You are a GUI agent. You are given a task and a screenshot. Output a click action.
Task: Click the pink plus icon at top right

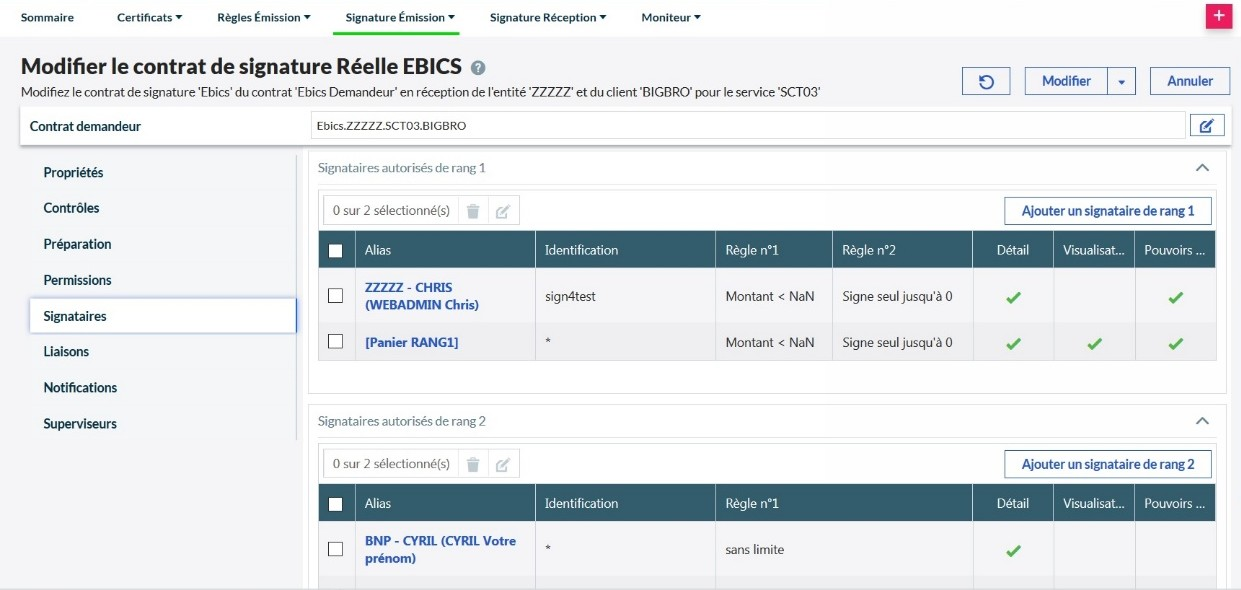(1218, 17)
